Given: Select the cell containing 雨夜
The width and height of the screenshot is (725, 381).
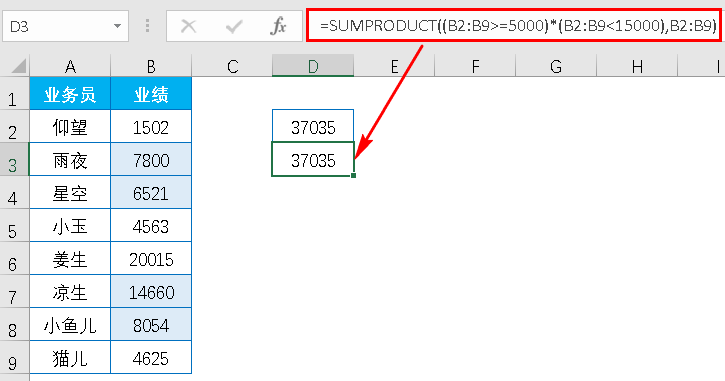Looking at the screenshot, I should point(70,160).
